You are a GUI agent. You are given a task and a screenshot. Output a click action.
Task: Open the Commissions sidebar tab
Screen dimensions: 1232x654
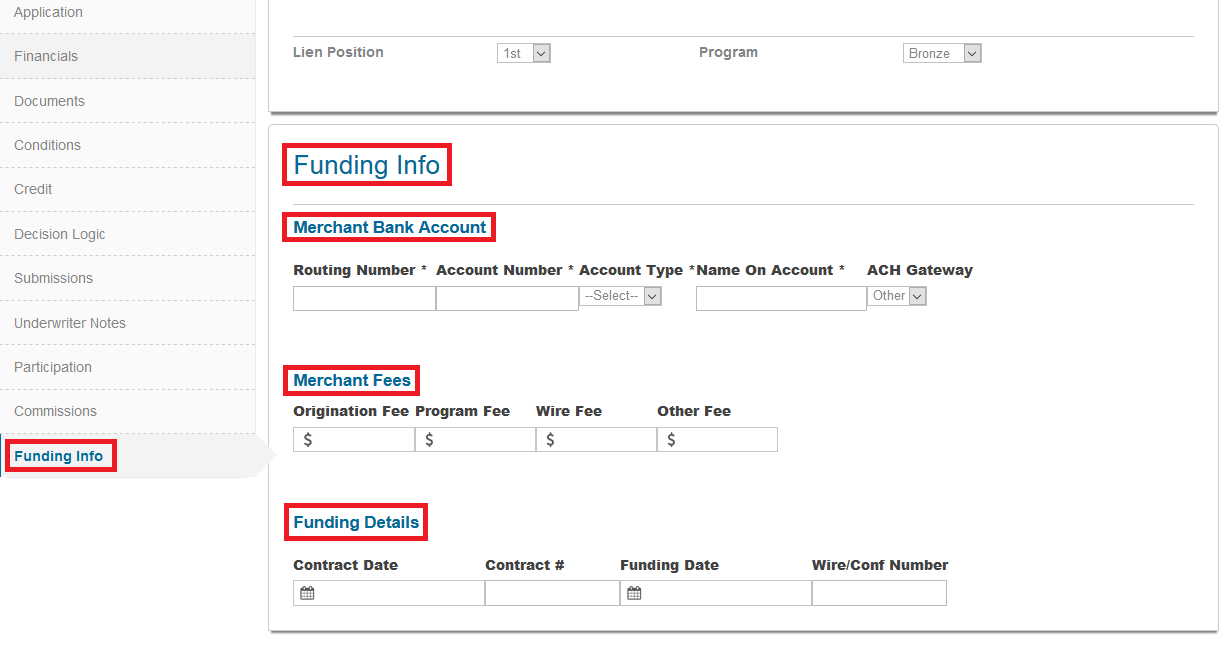128,411
